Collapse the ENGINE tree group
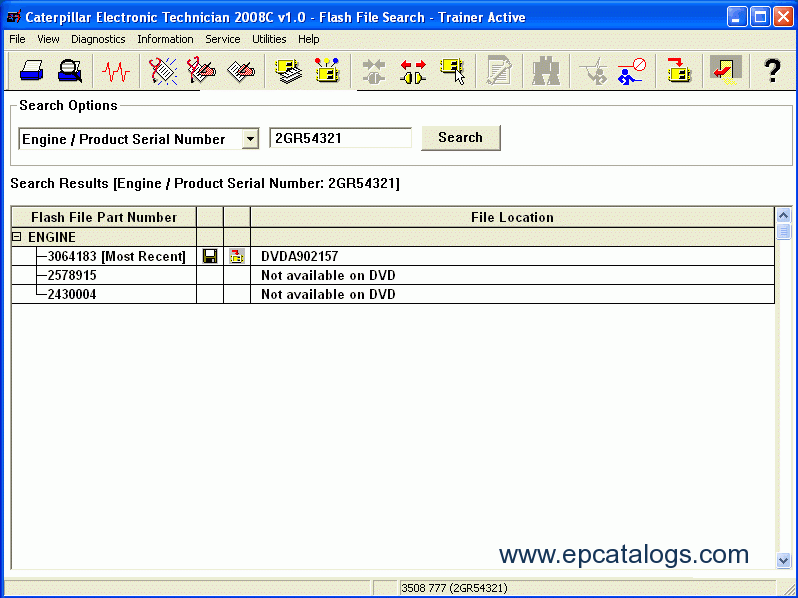 click(17, 238)
